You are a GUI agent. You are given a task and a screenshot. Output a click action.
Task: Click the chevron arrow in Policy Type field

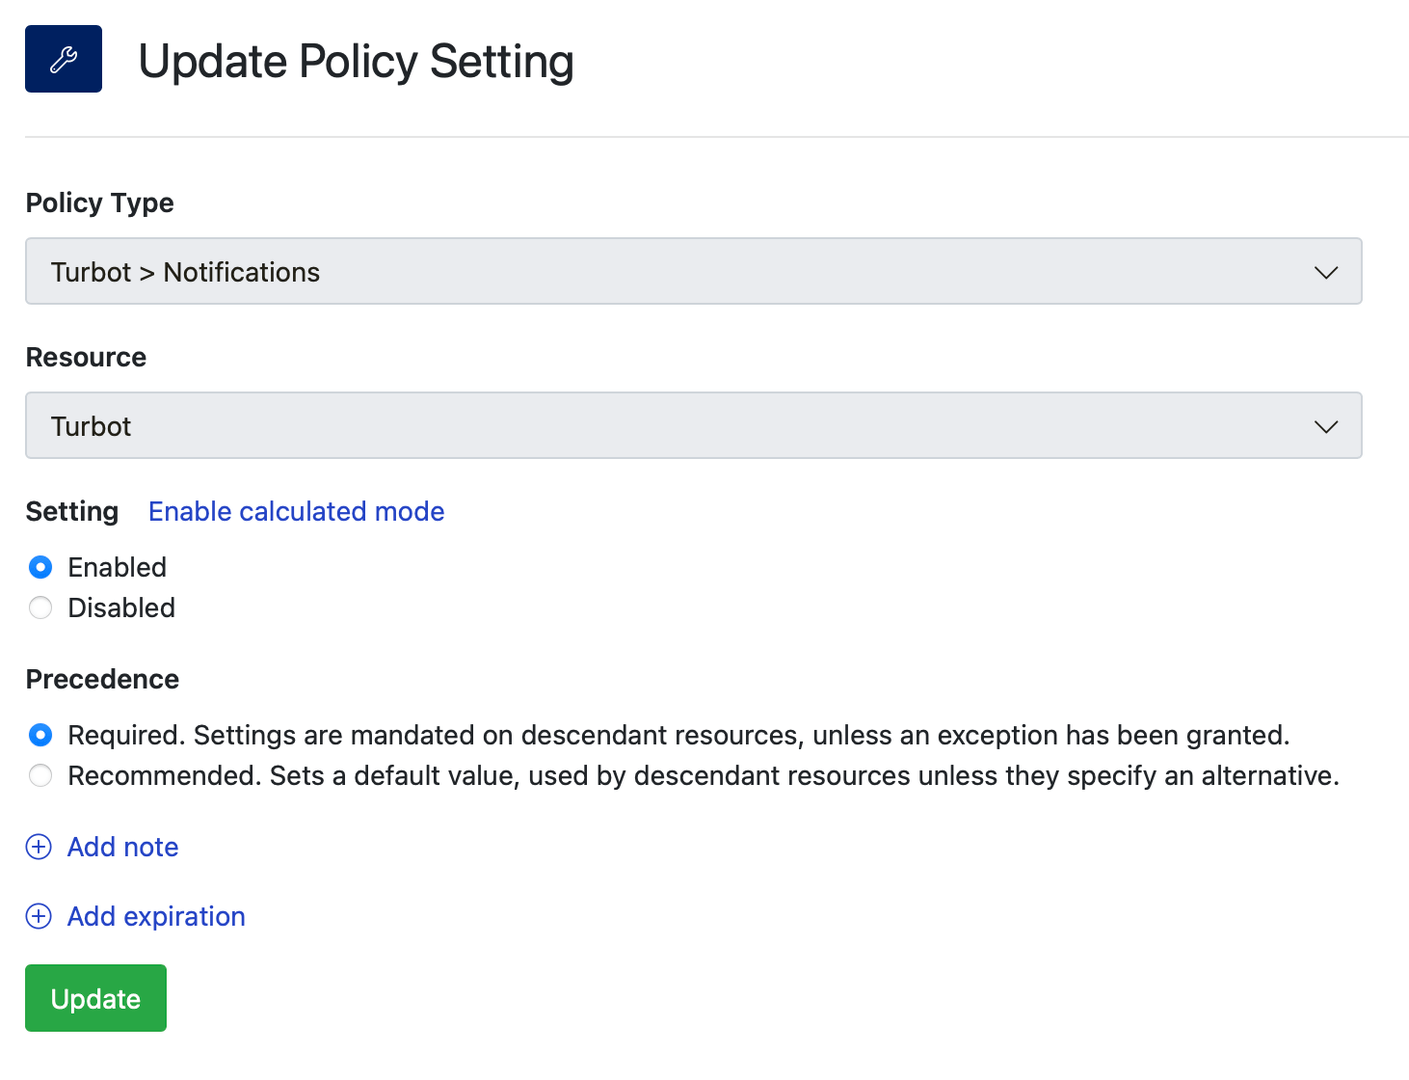[1325, 272]
